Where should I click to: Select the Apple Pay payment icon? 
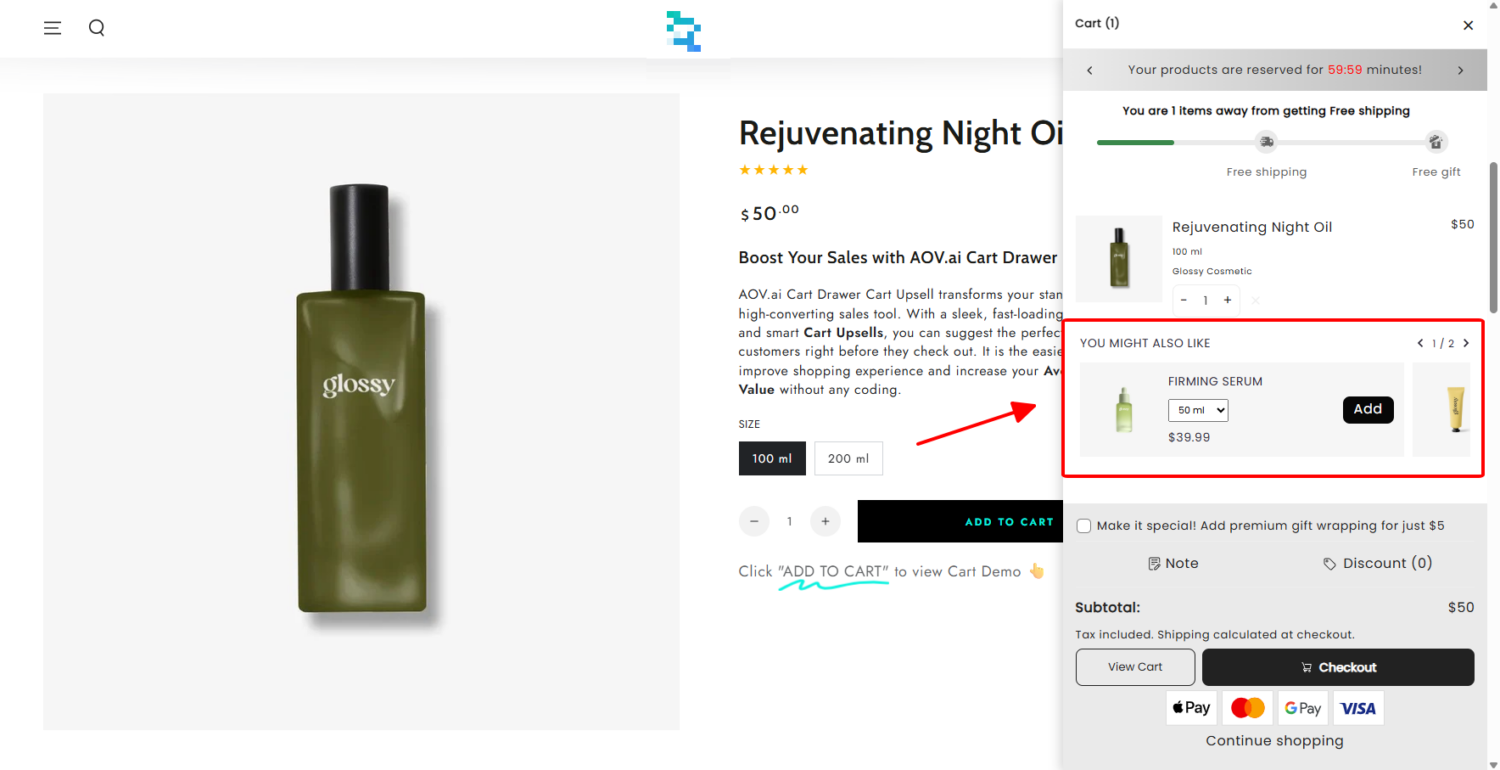(x=1191, y=707)
